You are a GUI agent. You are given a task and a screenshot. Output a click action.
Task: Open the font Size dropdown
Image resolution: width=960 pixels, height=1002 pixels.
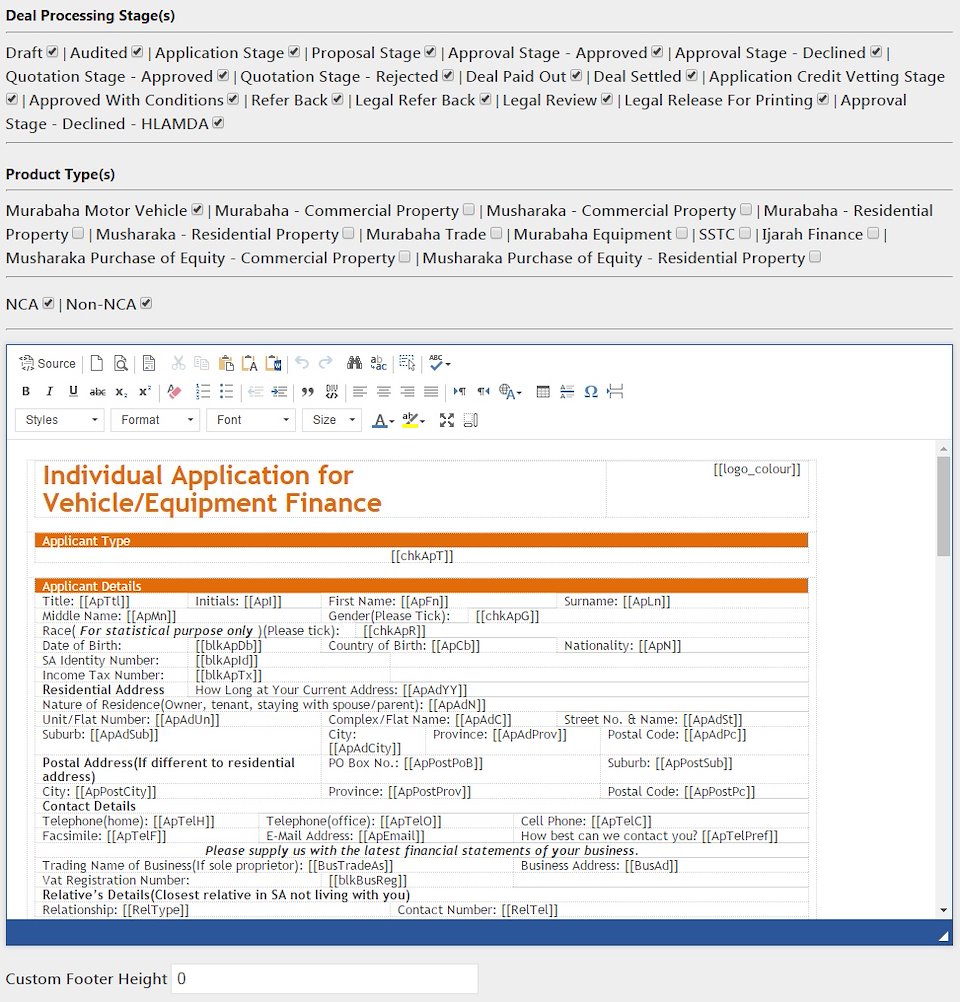(x=332, y=420)
